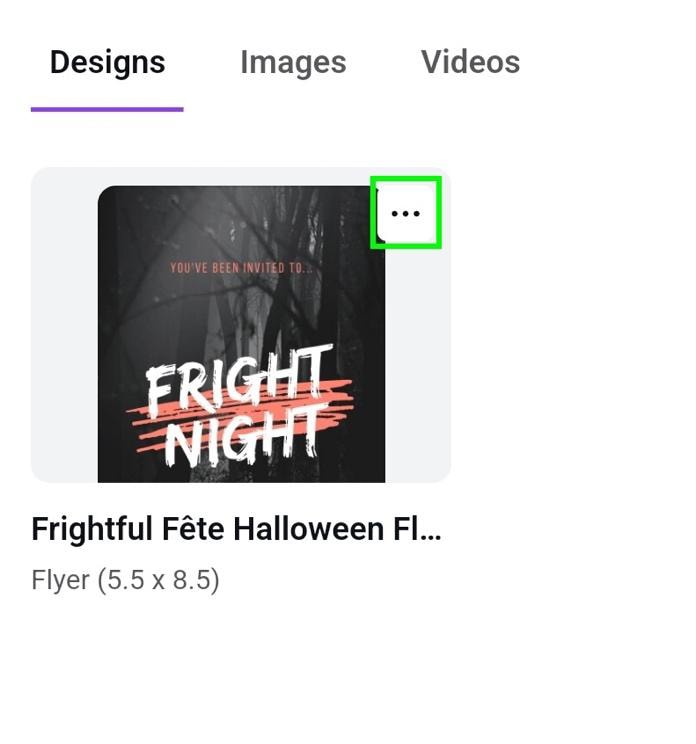This screenshot has height=744, width=696.
Task: Select the Designs tab
Action: point(108,62)
